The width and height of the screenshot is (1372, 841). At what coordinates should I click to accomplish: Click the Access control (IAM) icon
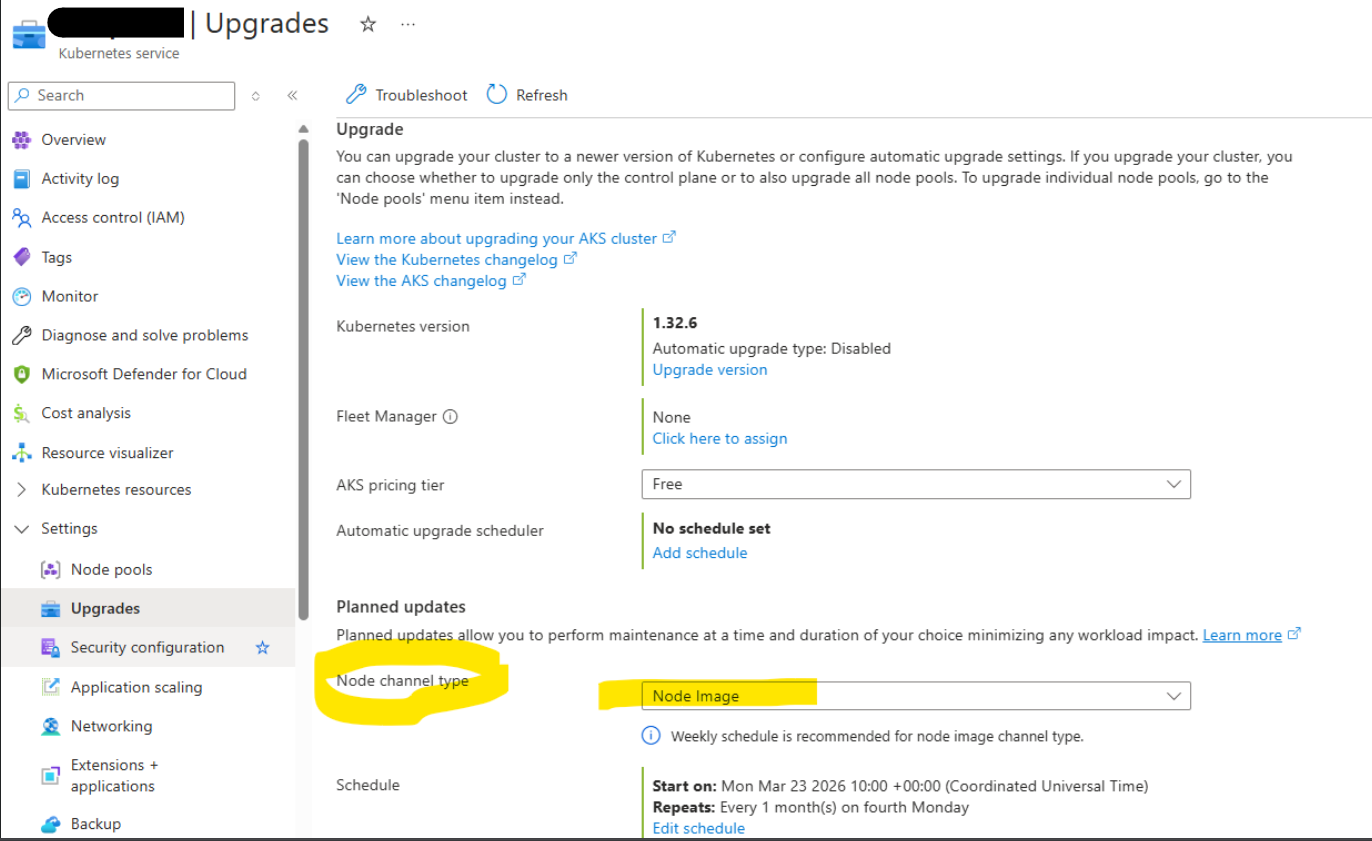pyautogui.click(x=22, y=218)
